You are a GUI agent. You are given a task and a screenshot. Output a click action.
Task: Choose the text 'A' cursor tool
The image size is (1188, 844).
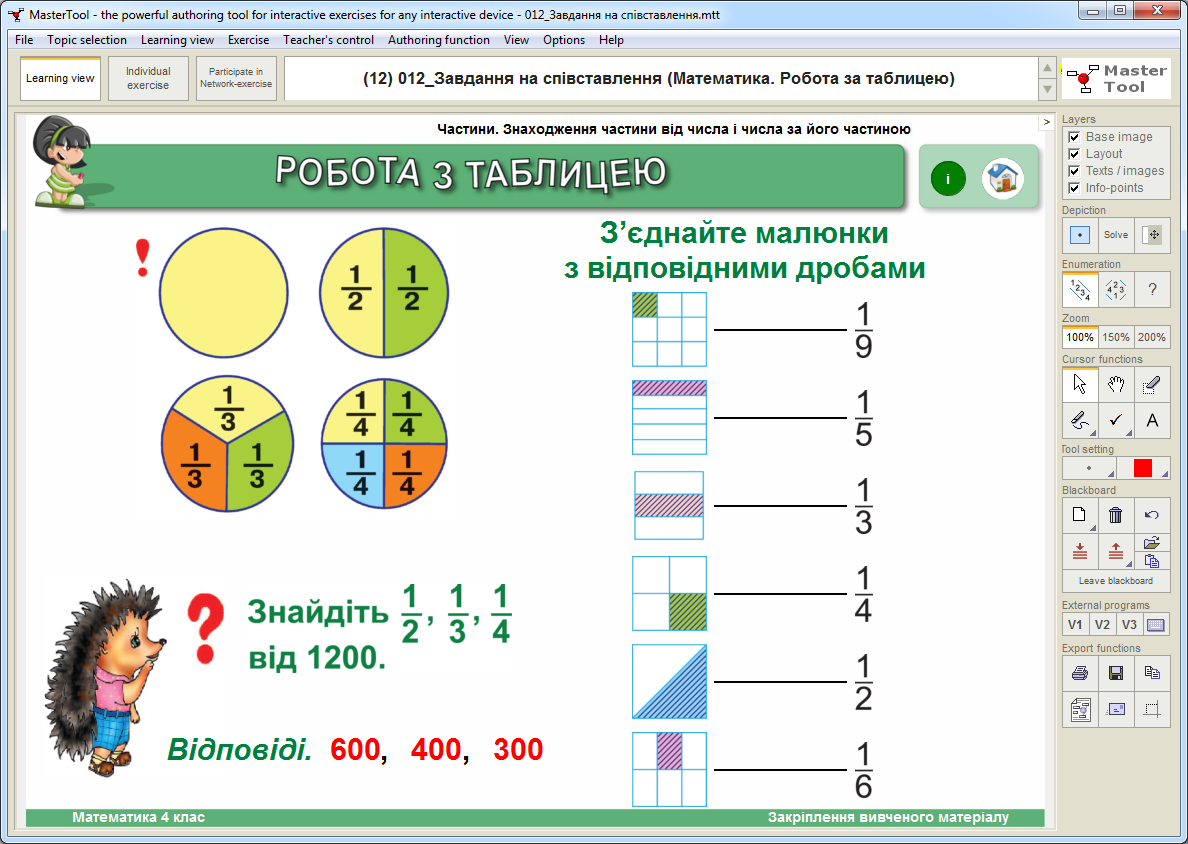click(1152, 420)
